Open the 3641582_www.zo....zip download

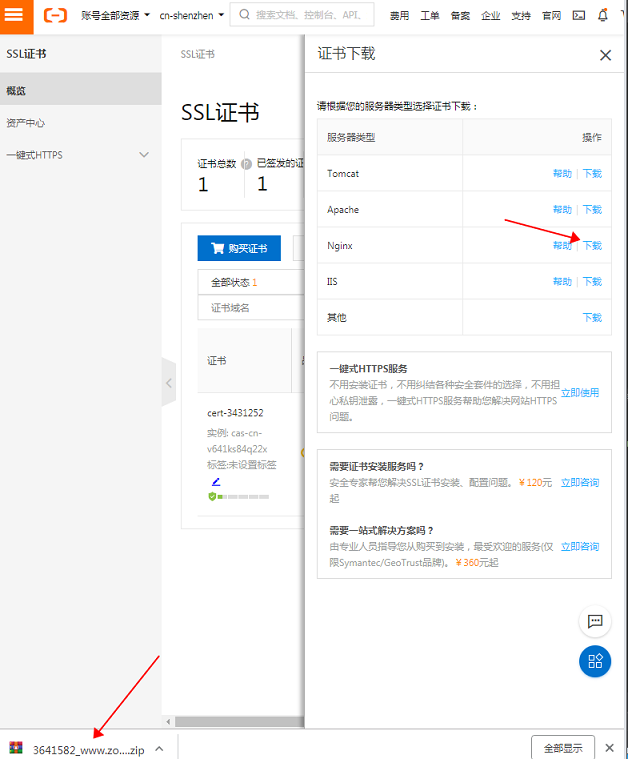(89, 750)
